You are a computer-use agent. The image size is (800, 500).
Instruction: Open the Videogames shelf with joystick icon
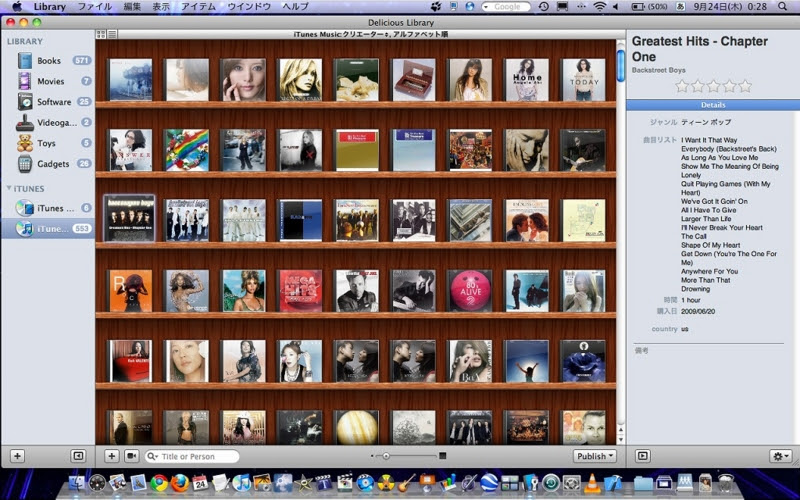click(x=47, y=122)
